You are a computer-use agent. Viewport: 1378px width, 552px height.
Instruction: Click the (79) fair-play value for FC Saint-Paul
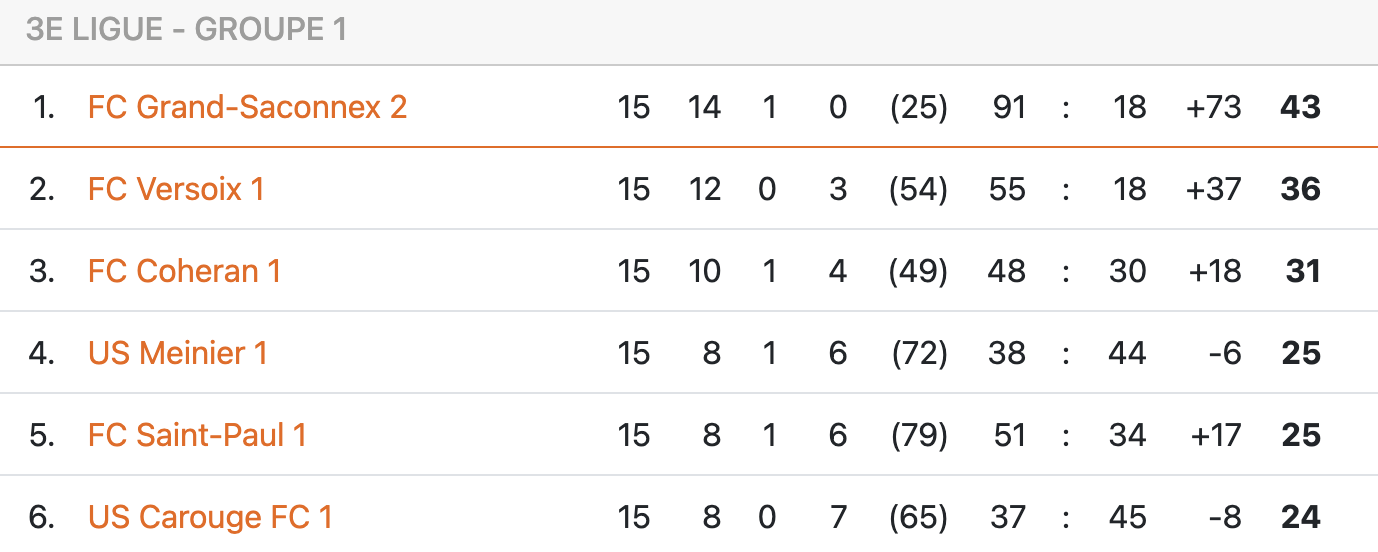point(918,435)
